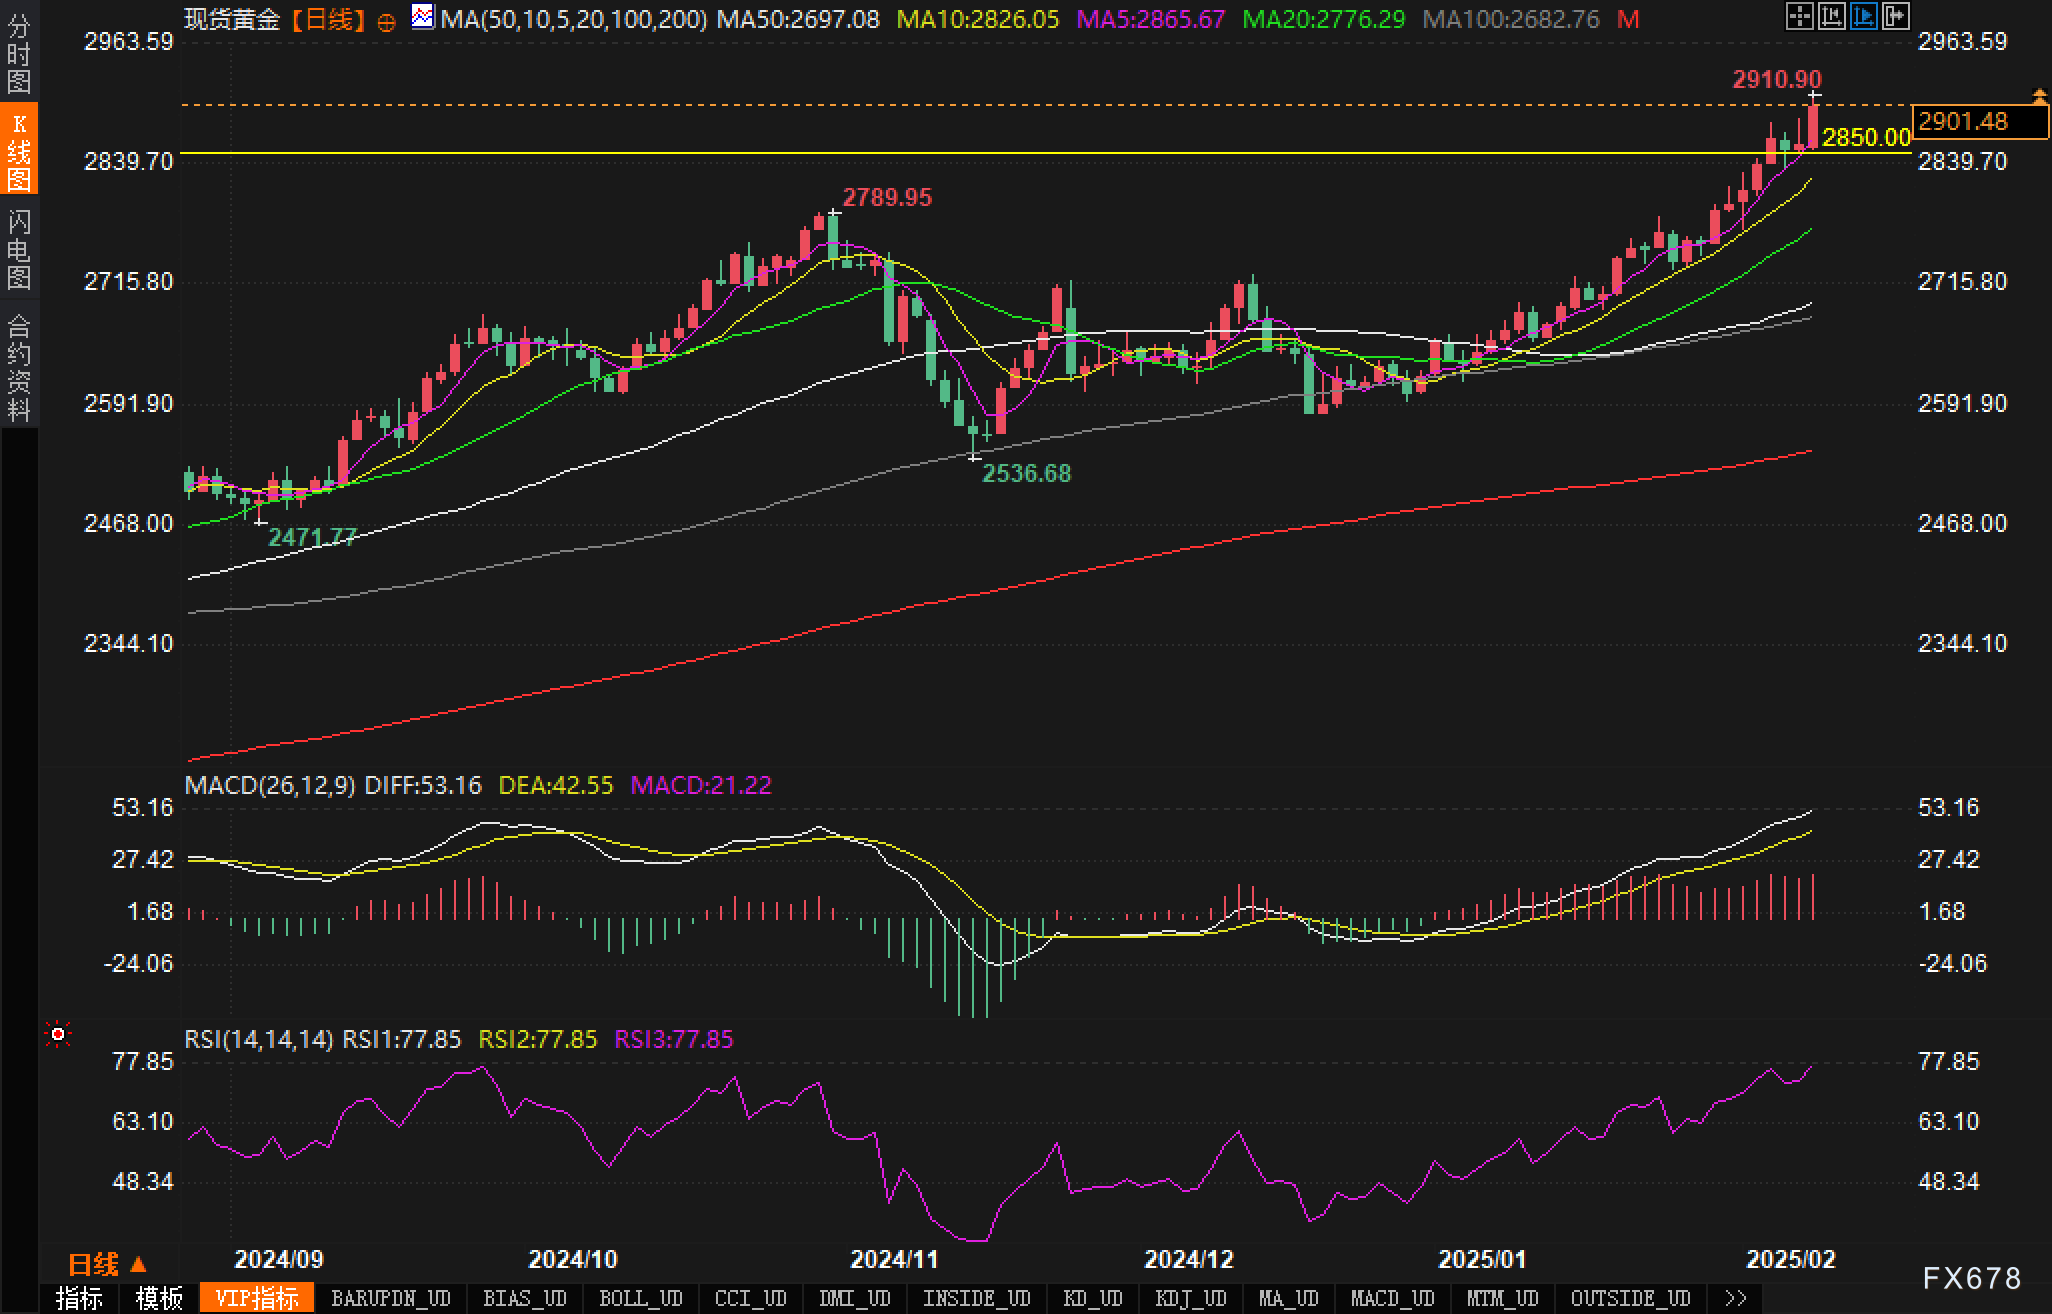
Task: Click the orange double-arrow price marker
Action: (x=2039, y=96)
